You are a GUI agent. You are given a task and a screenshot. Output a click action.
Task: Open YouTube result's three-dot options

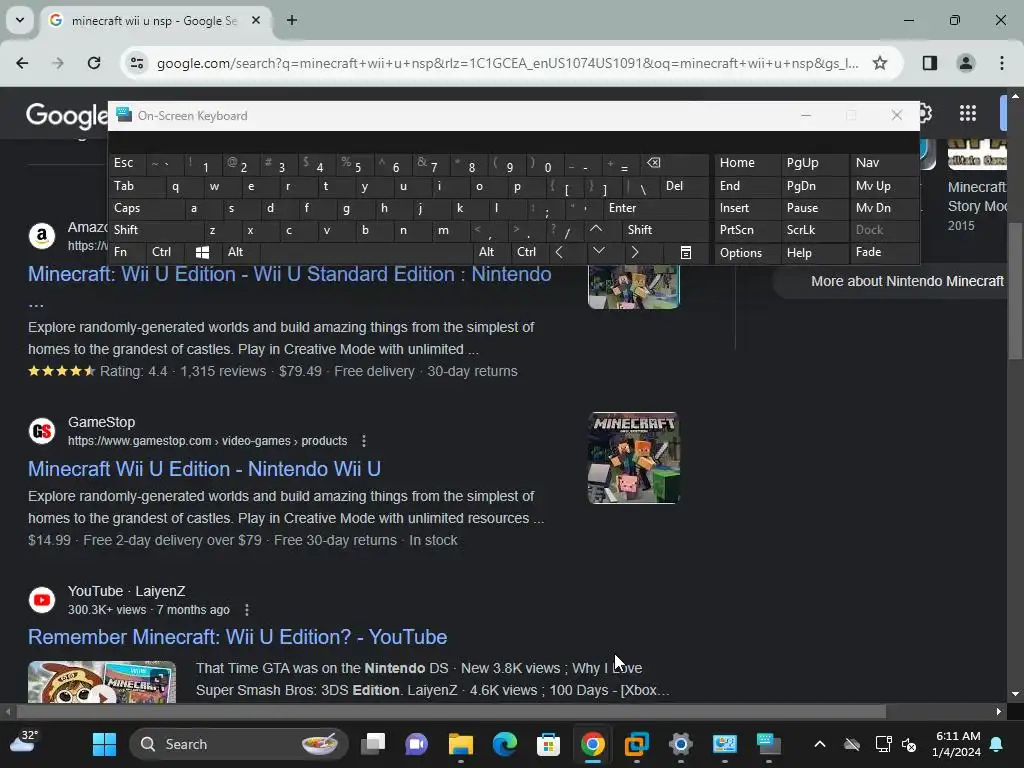[x=246, y=610]
